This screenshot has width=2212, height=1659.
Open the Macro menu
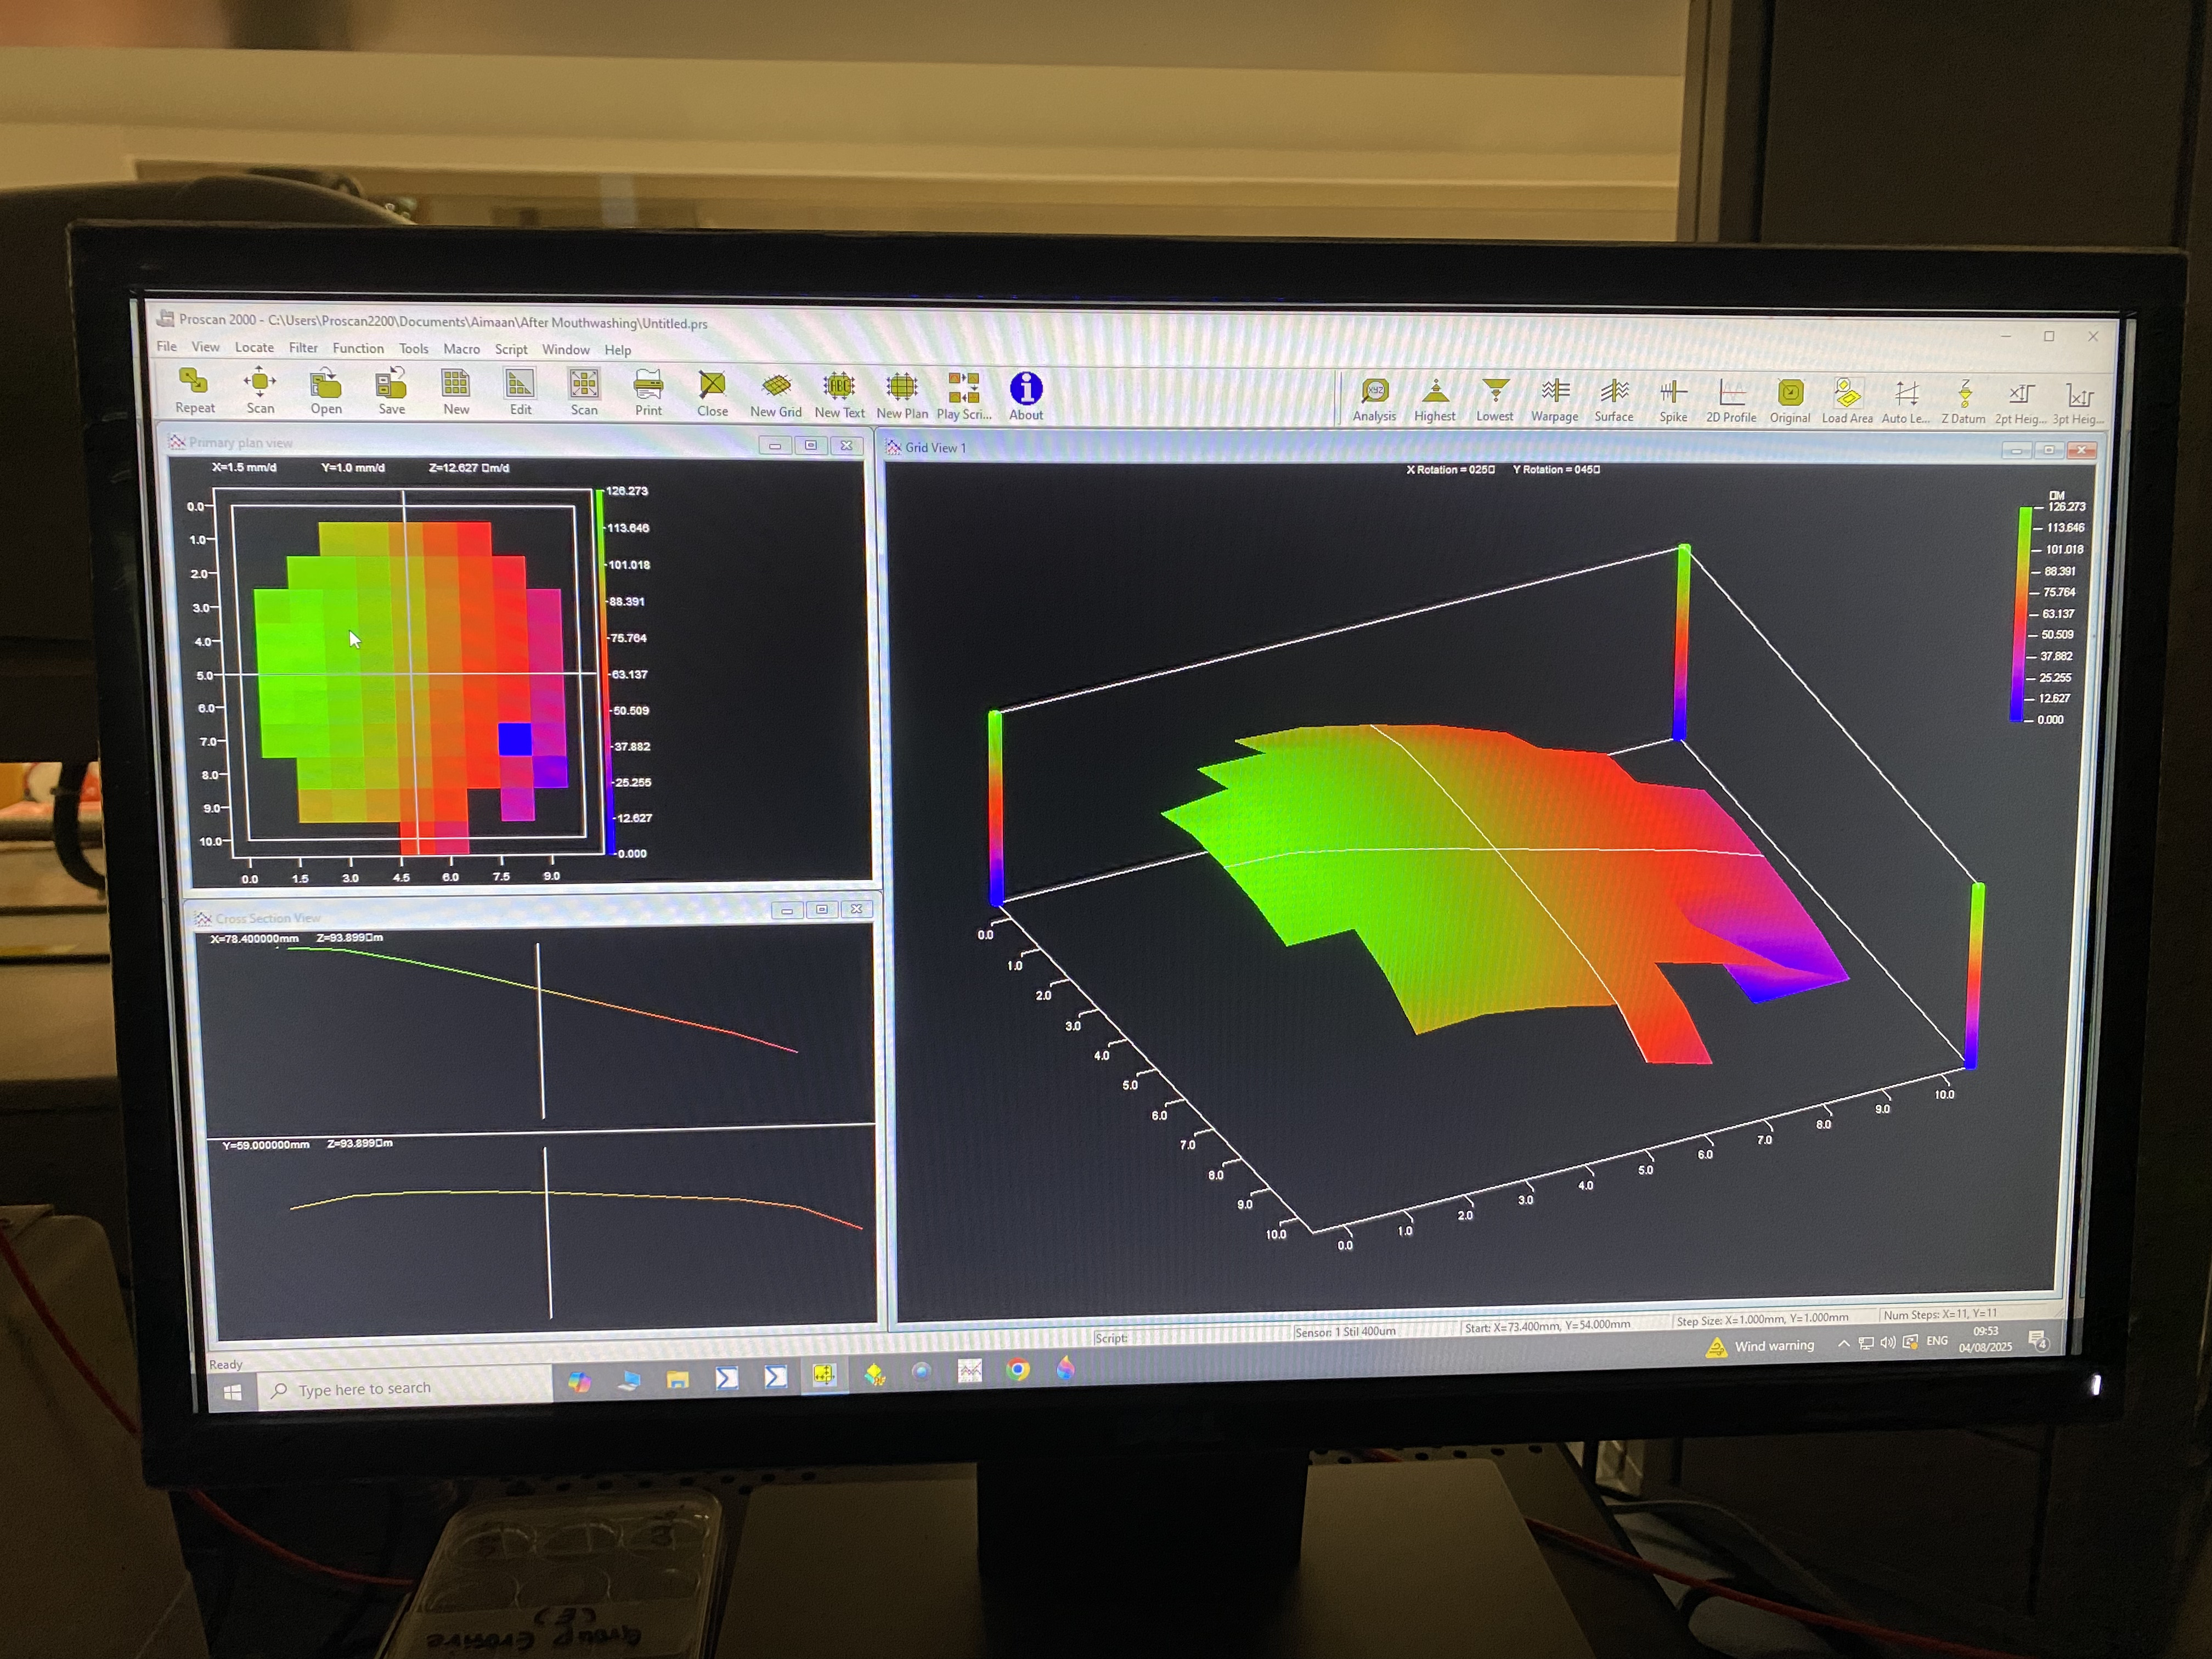point(461,349)
